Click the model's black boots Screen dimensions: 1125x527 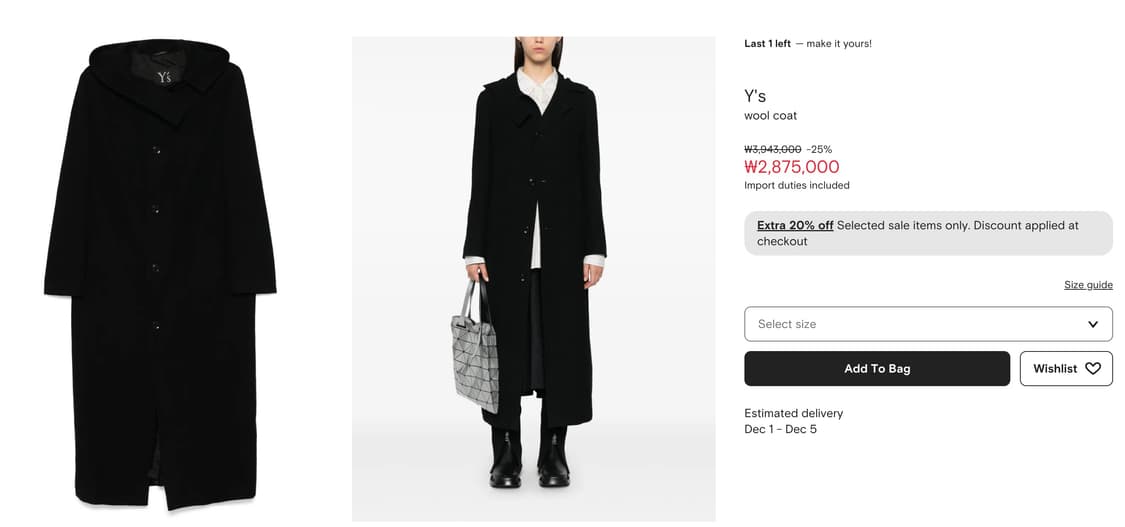530,460
